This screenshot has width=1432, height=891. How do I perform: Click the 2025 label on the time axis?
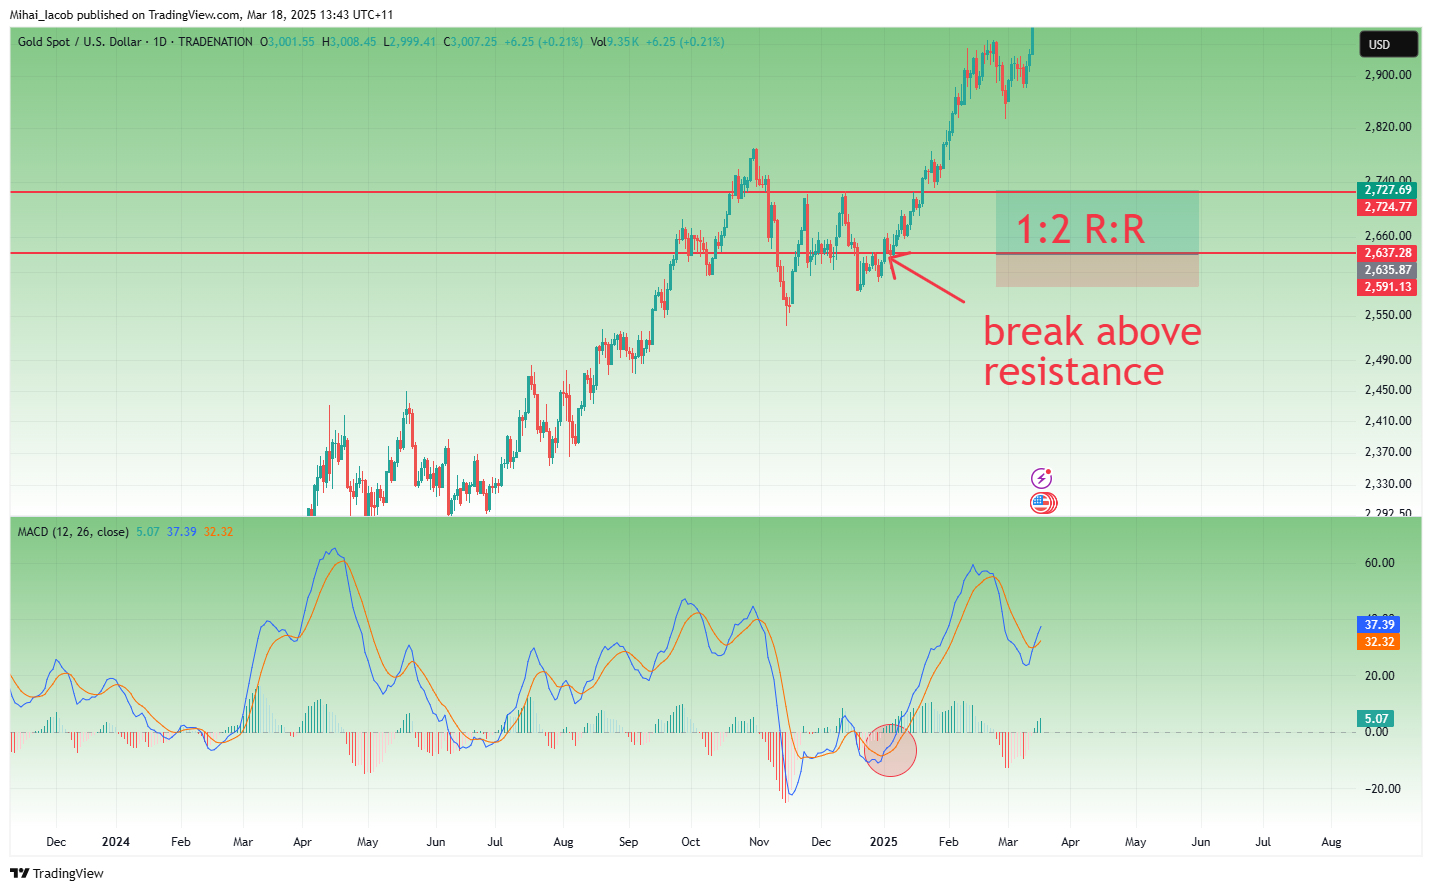(884, 842)
